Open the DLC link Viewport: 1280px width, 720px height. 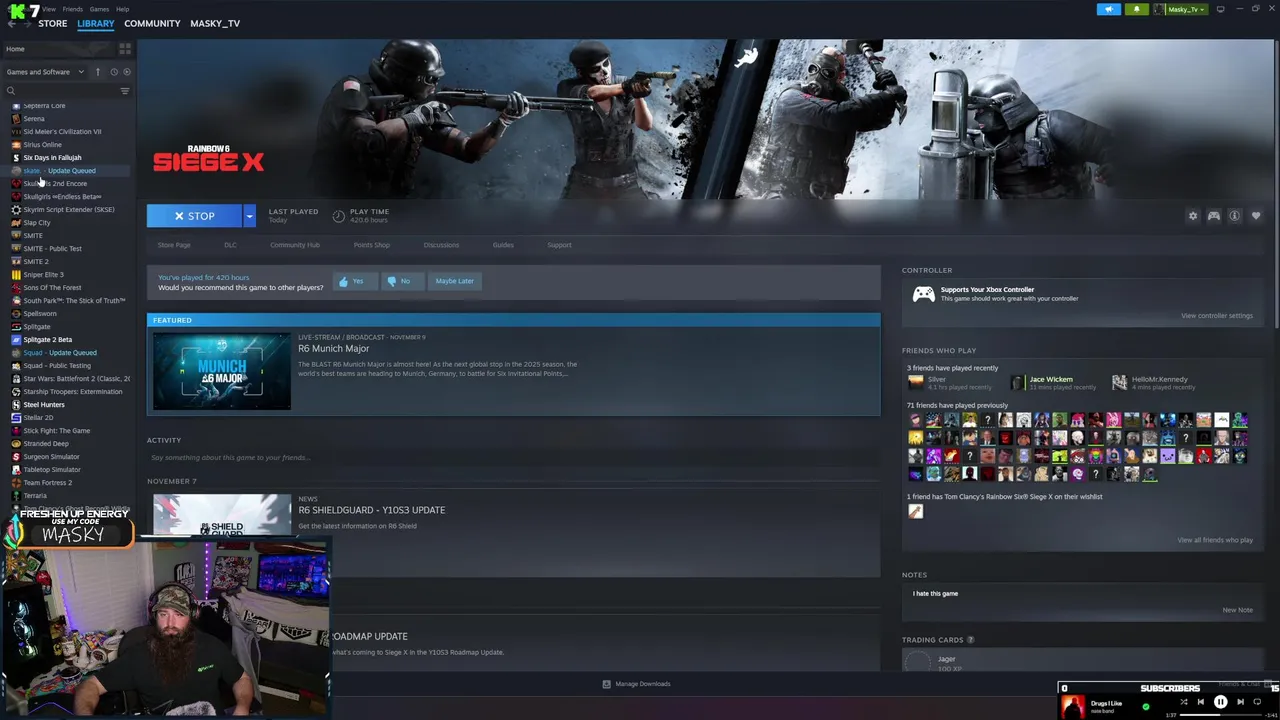coord(230,245)
